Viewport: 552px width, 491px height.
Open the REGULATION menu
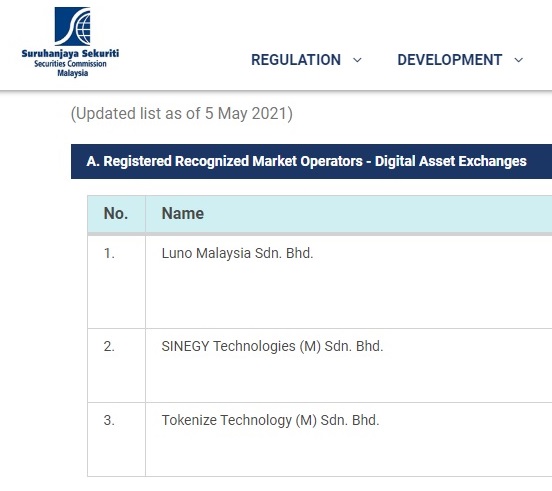pyautogui.click(x=296, y=60)
